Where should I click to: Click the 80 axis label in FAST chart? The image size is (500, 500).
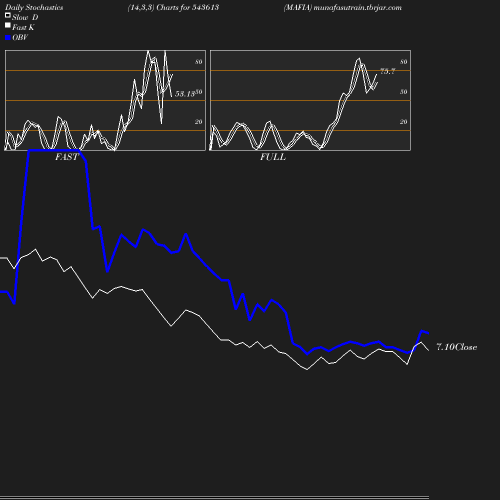199,62
